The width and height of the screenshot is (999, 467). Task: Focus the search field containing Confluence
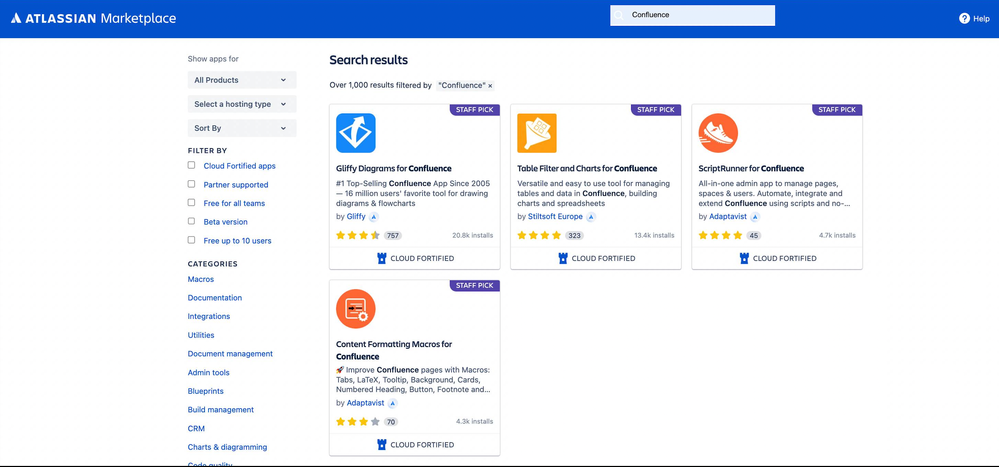[x=693, y=15]
